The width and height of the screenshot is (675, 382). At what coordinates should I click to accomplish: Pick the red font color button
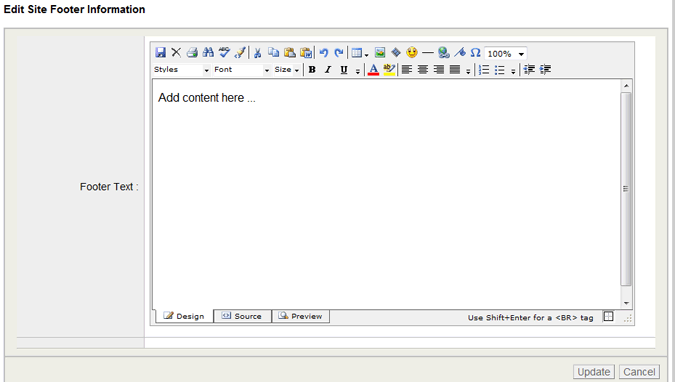[374, 70]
